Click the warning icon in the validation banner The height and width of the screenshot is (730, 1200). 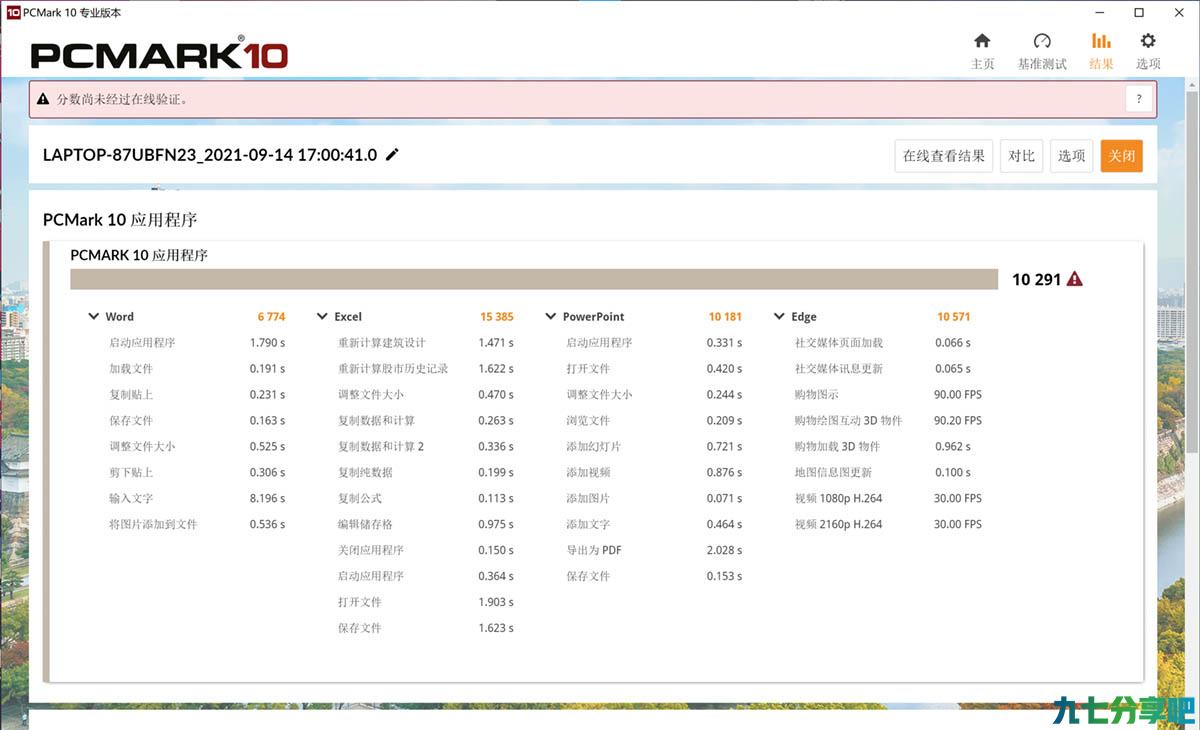point(43,99)
